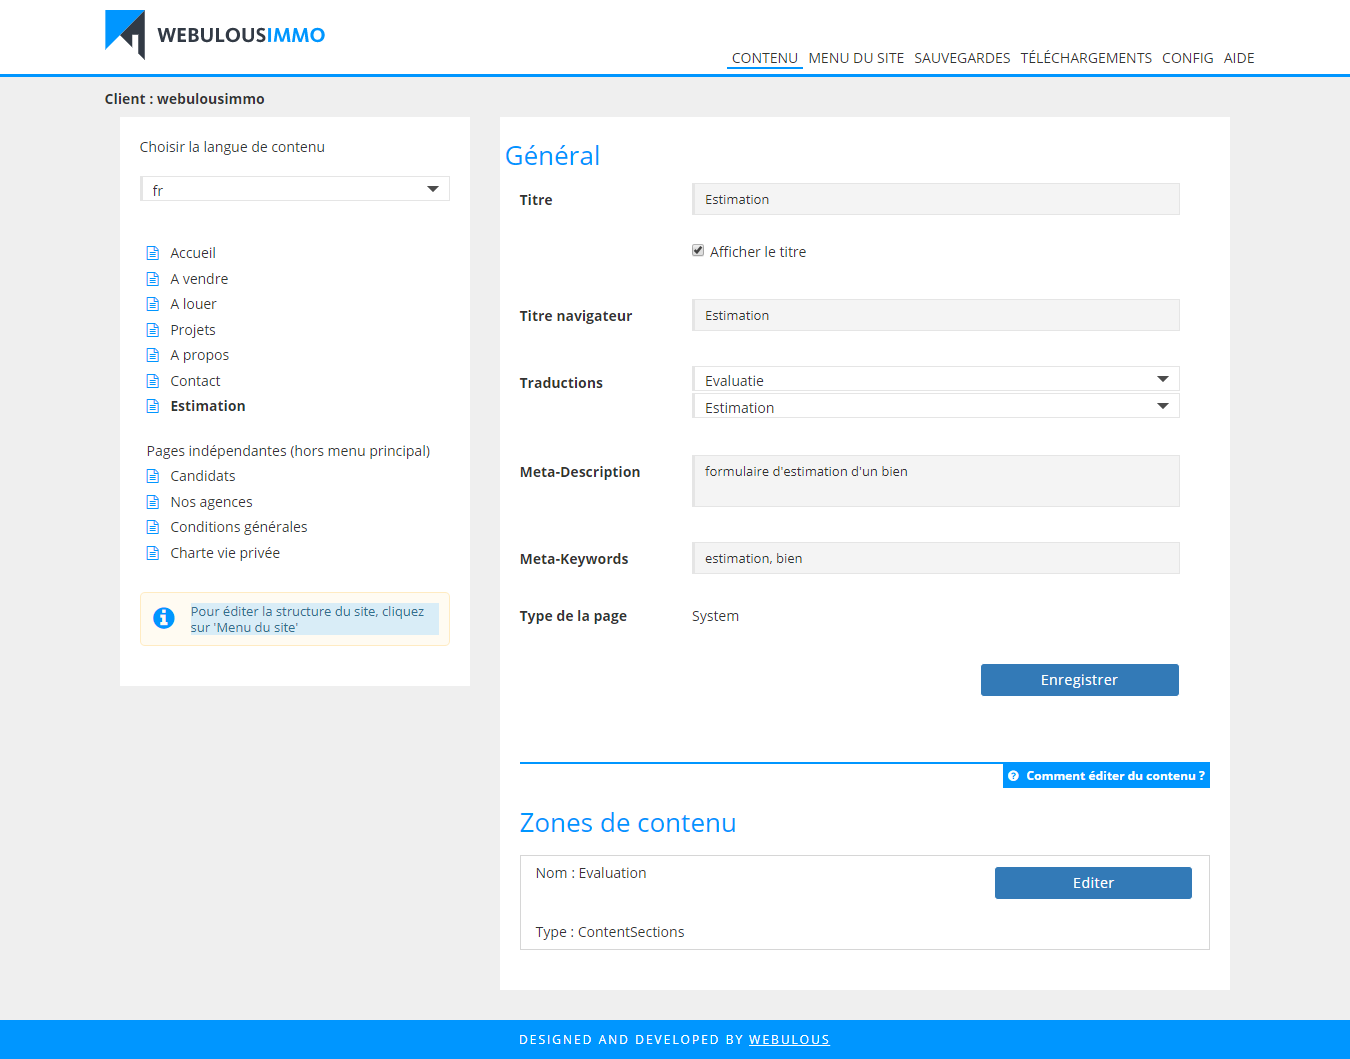
Task: Click the Editer button for Evaluation zone
Action: (1093, 883)
